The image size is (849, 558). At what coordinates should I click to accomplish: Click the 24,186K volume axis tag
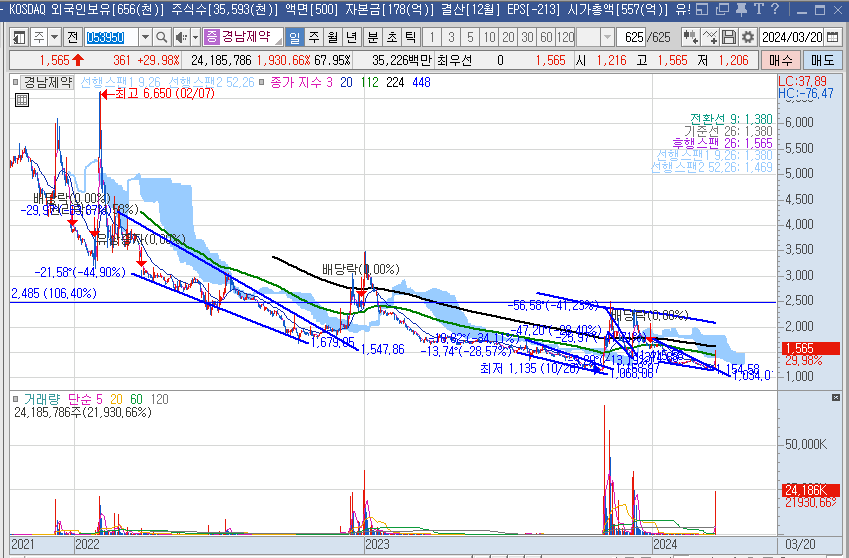(810, 491)
